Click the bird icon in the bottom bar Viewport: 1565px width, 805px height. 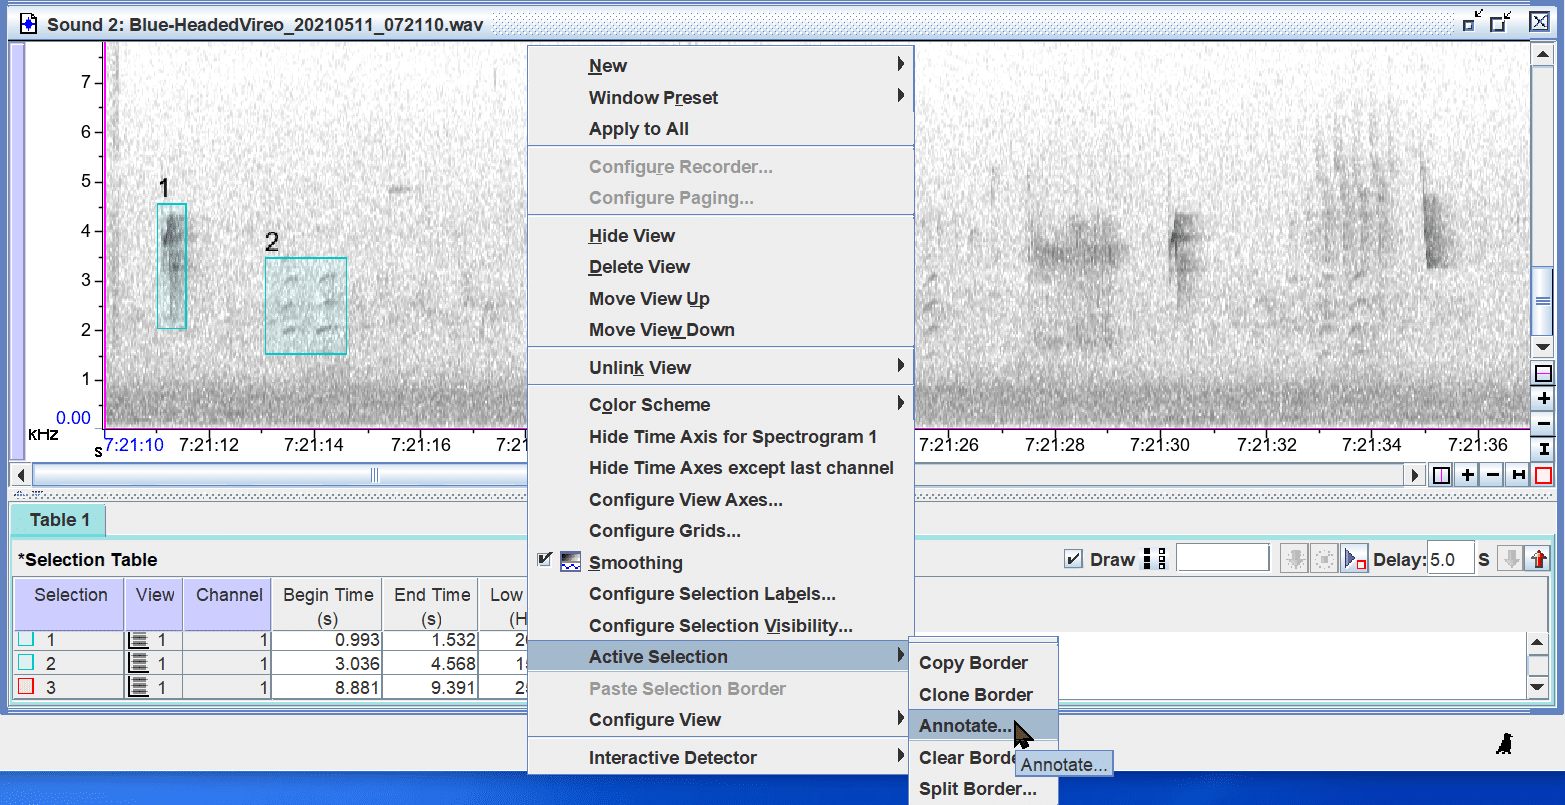1504,743
